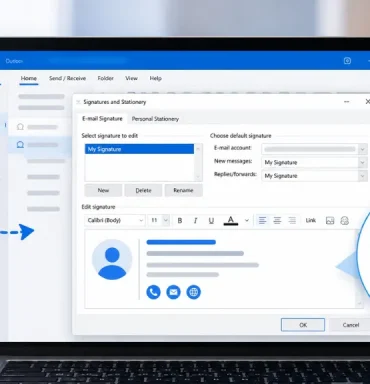Click the email envelope icon in signature
Viewport: 370px width, 384px height.
pos(173,292)
